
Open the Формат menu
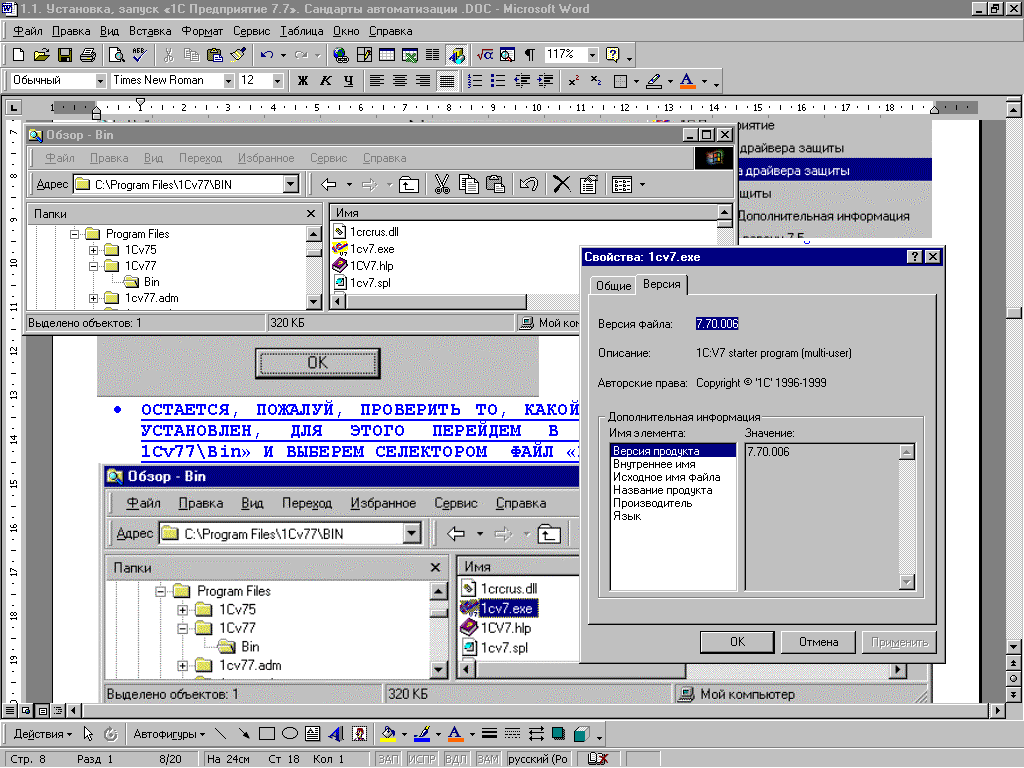[202, 31]
